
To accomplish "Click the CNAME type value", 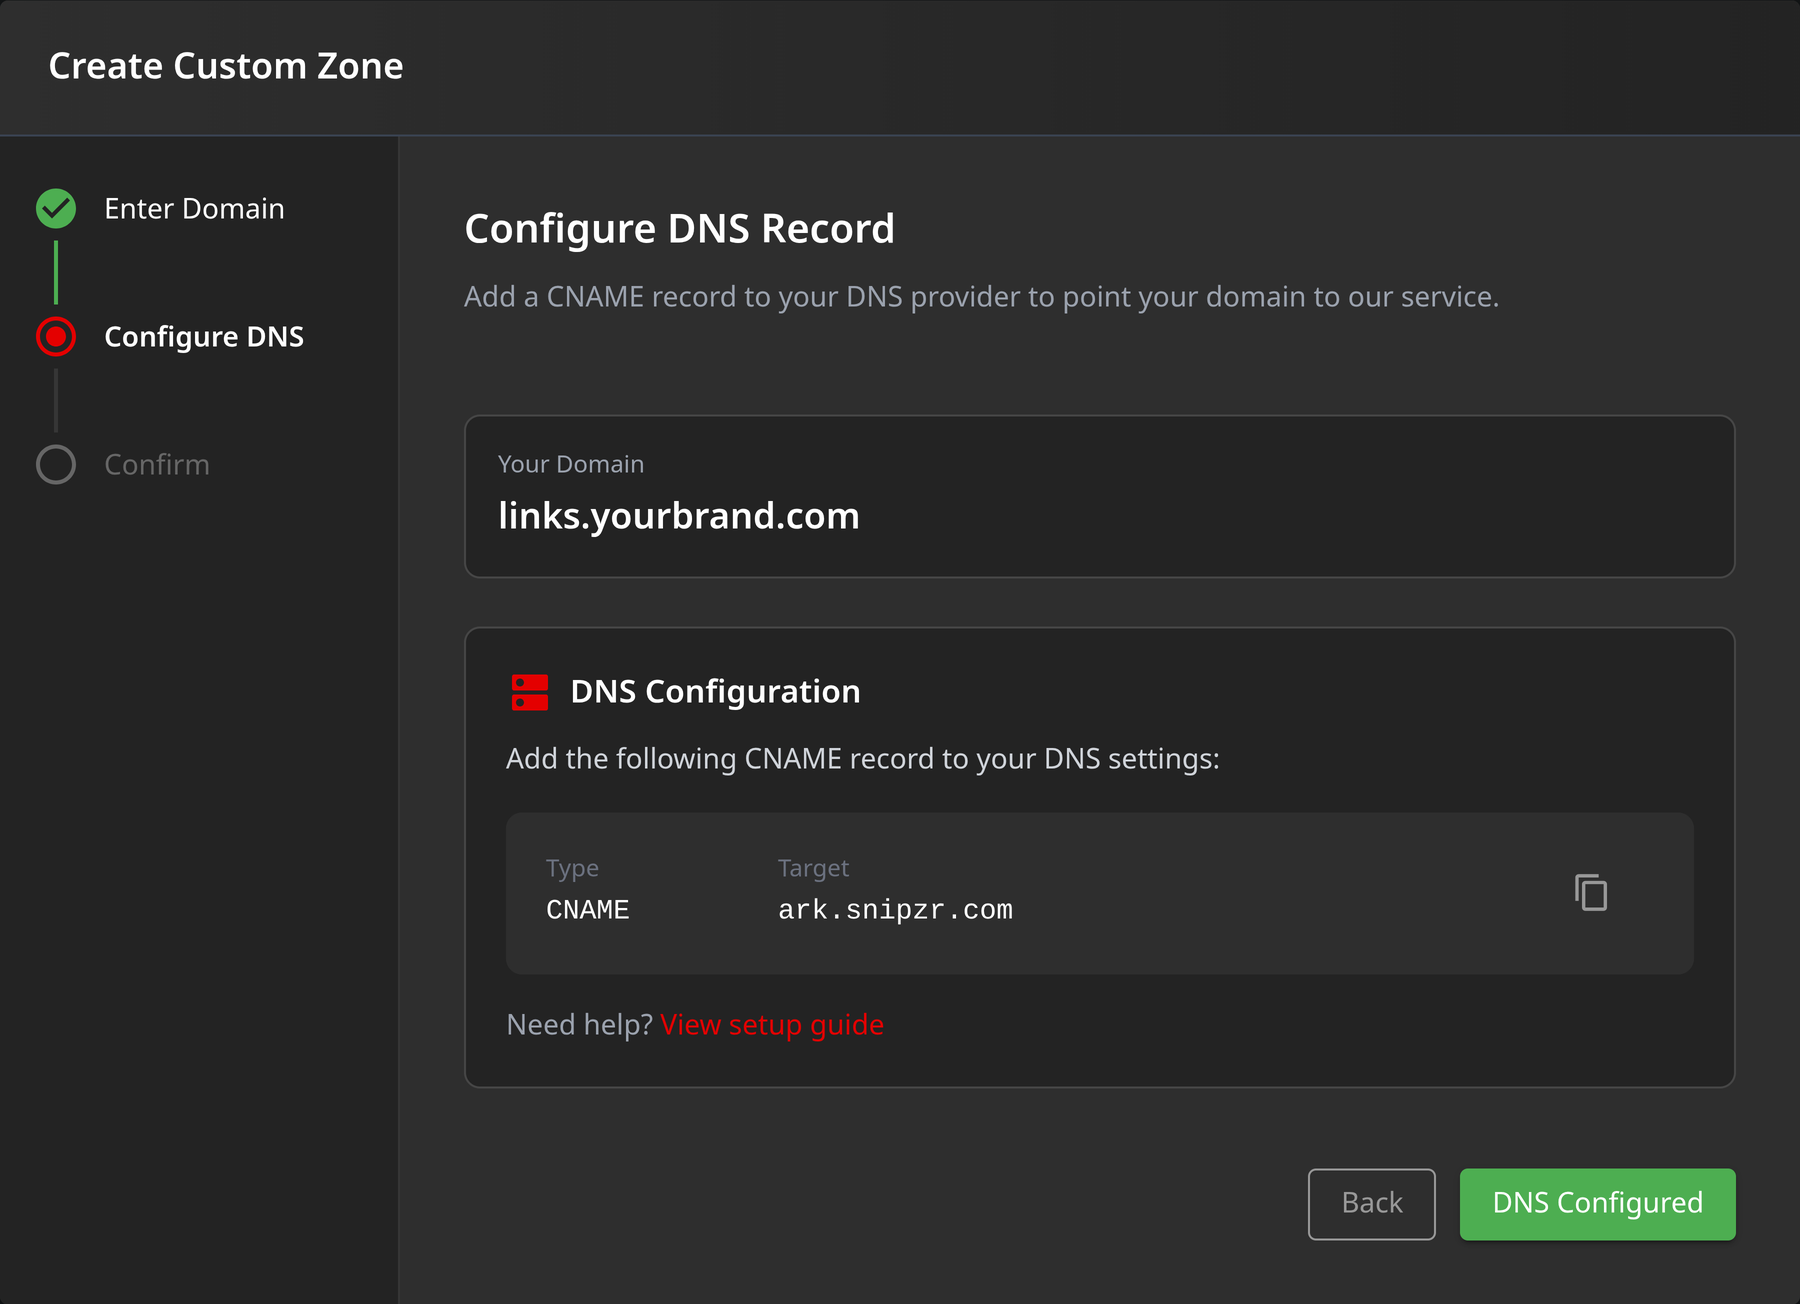I will tap(587, 910).
